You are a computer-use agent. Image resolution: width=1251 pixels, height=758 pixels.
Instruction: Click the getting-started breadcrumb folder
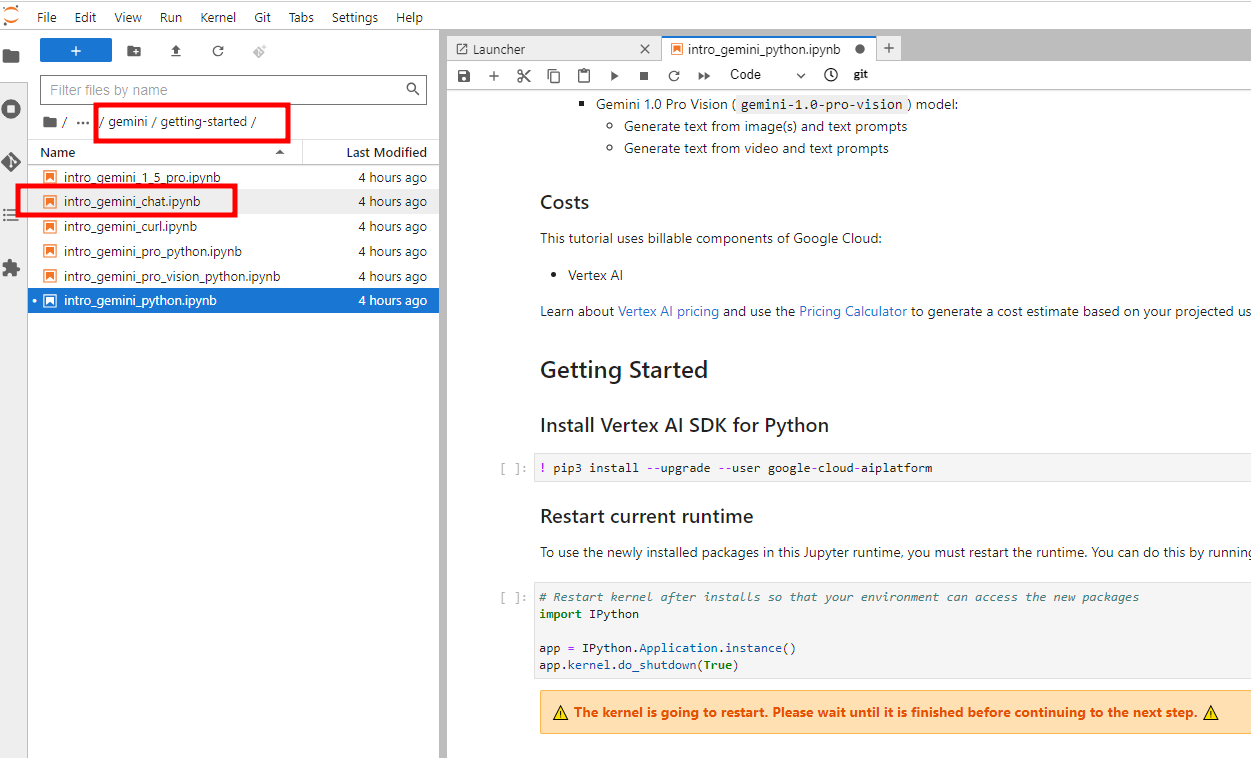click(x=203, y=122)
